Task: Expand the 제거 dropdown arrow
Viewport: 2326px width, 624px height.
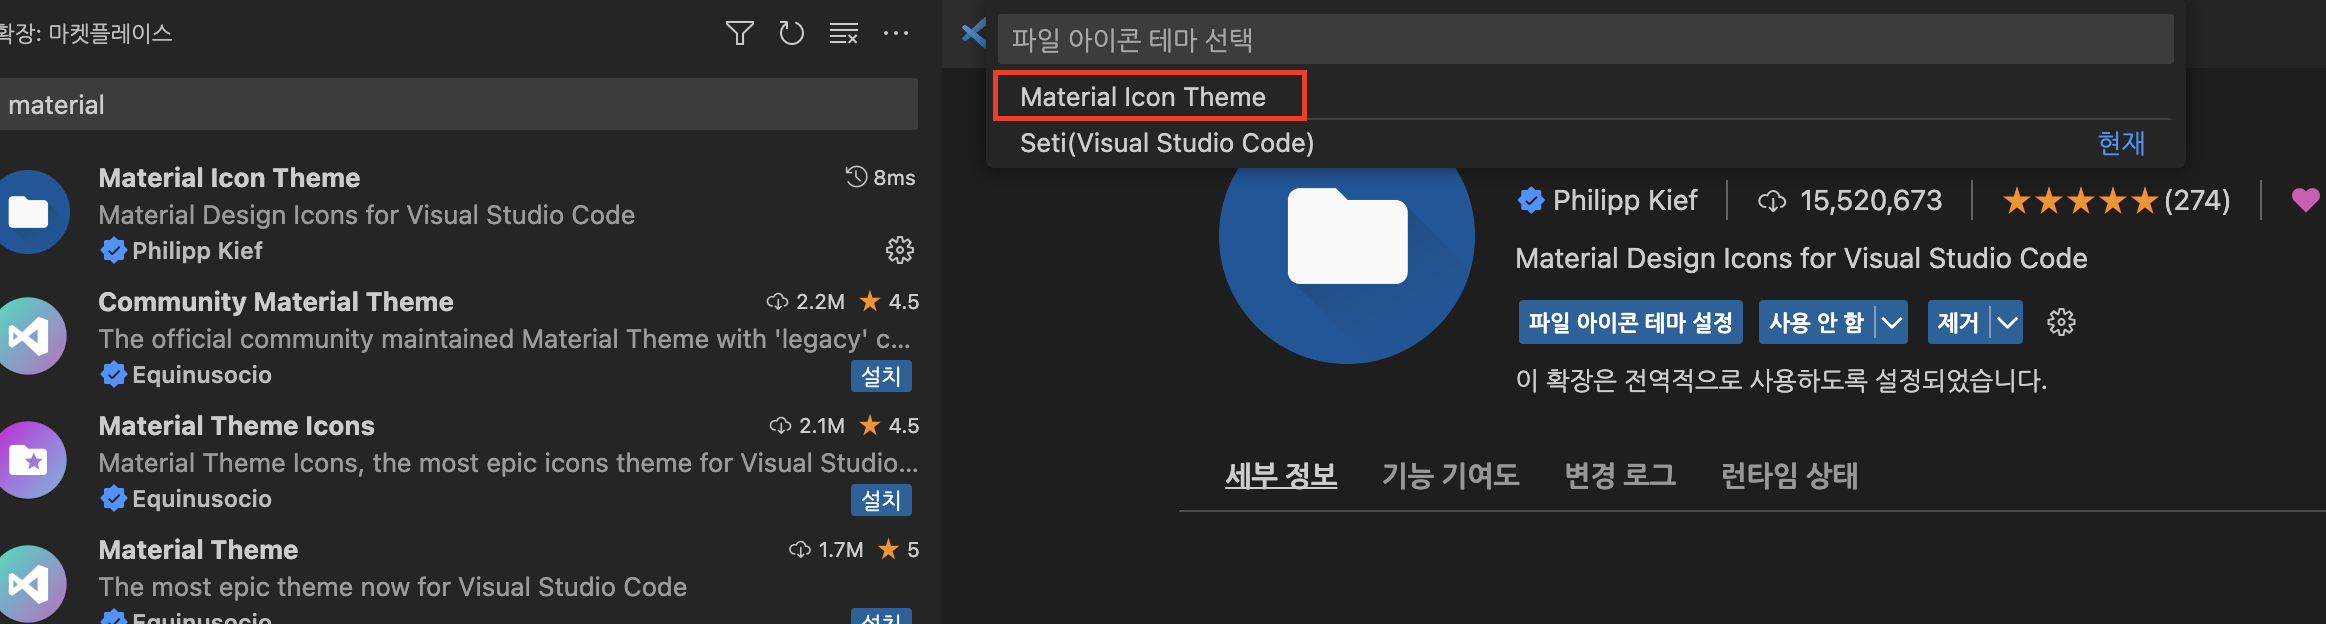Action: pyautogui.click(x=2007, y=322)
